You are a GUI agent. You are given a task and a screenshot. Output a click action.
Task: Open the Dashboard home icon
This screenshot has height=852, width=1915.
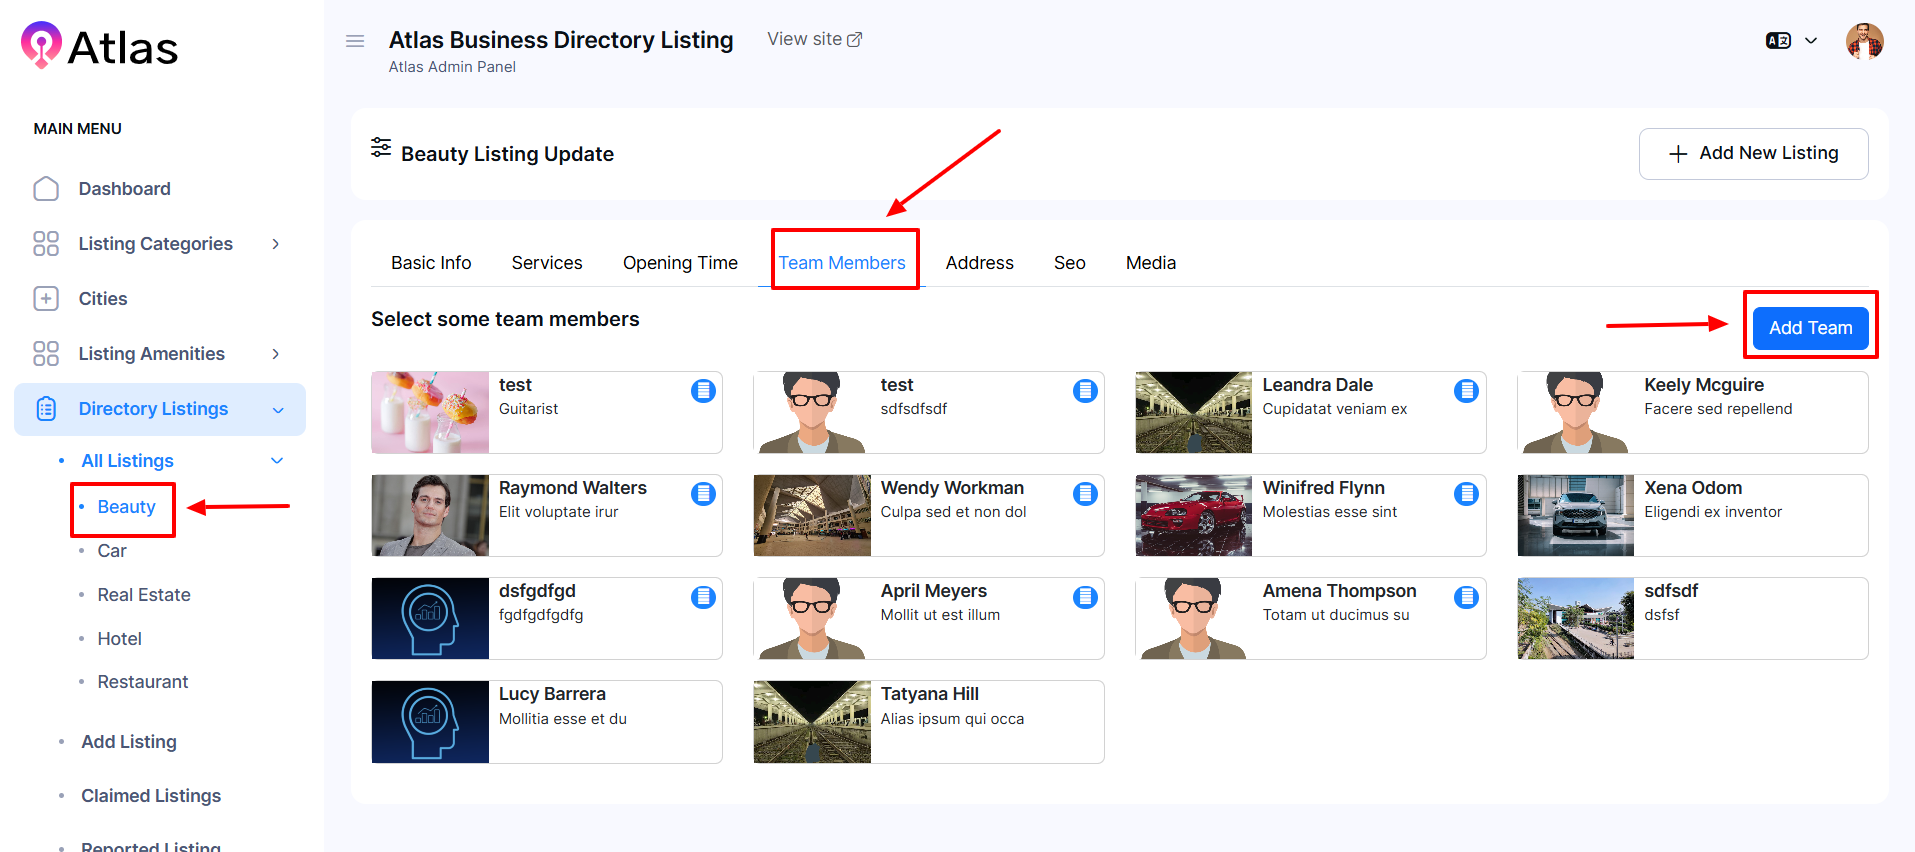[x=46, y=189]
